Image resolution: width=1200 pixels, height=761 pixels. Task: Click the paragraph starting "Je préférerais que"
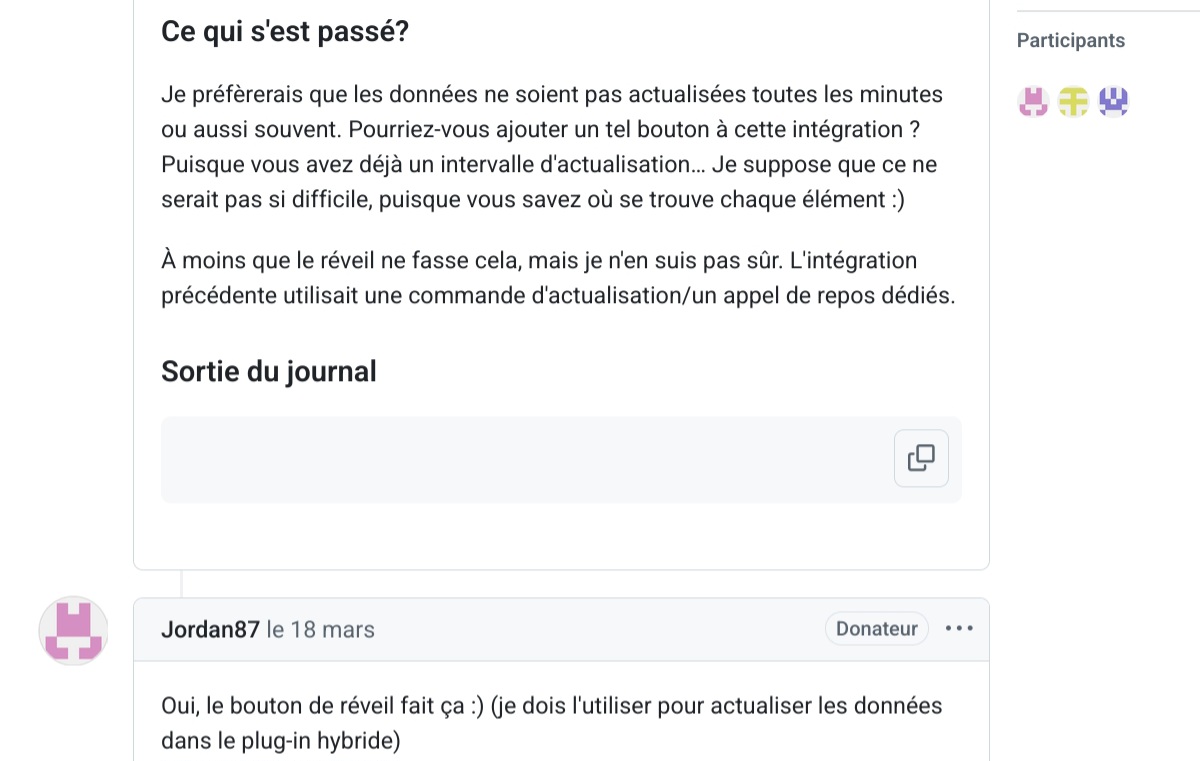(551, 147)
